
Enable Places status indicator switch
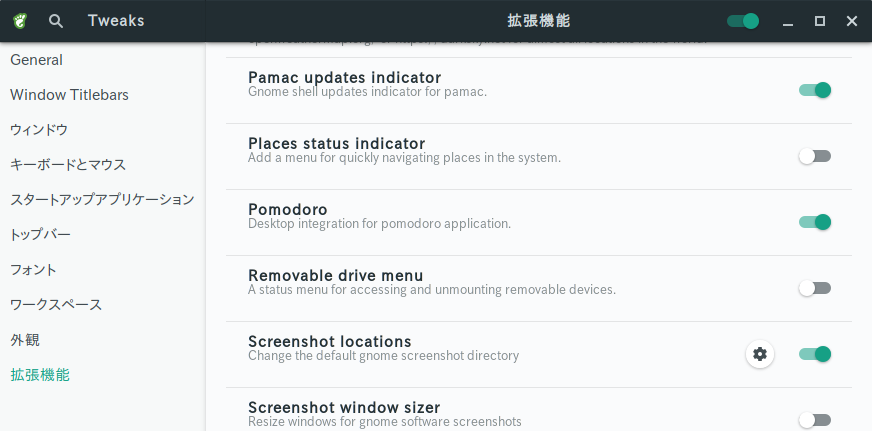pos(815,156)
